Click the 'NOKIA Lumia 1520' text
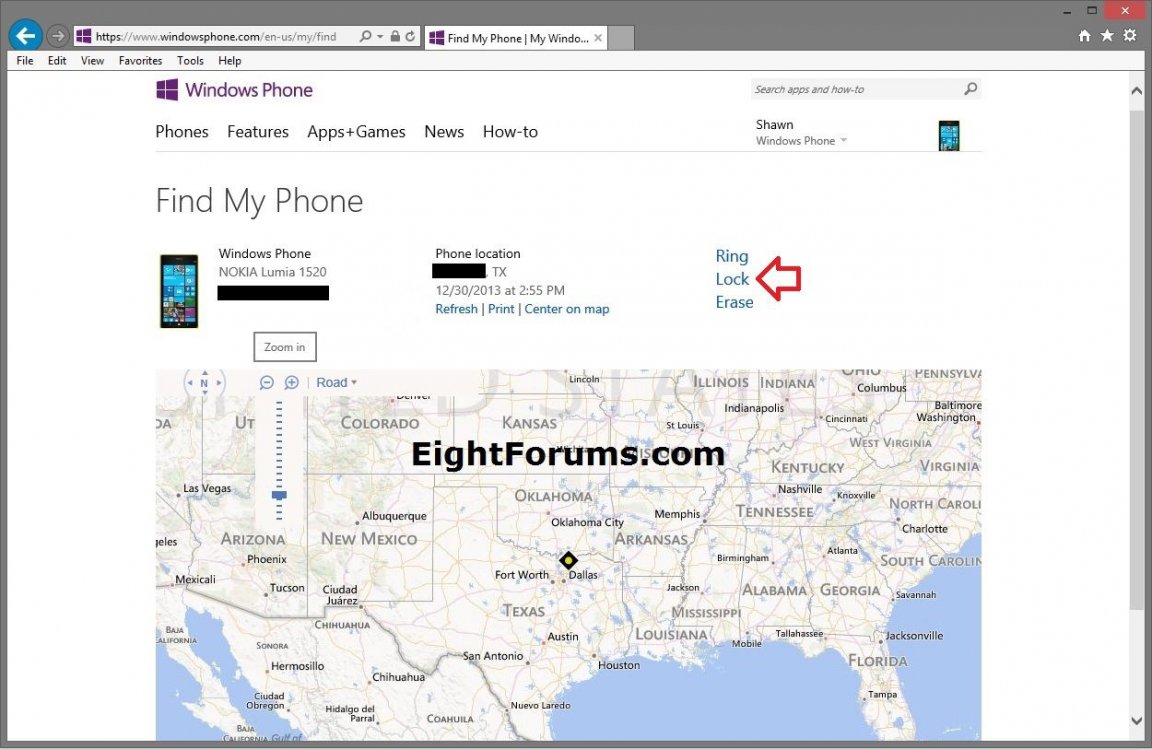1152x750 pixels. click(273, 272)
